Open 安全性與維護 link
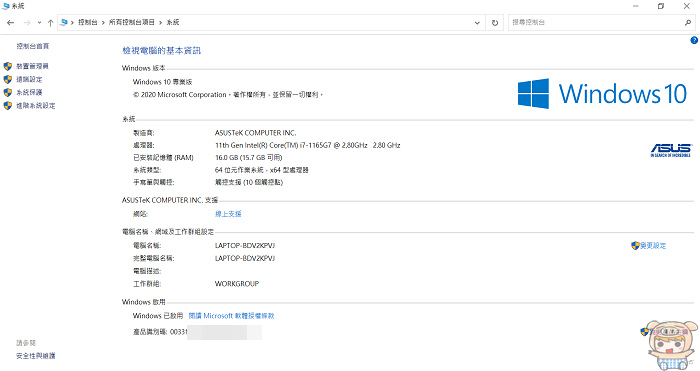This screenshot has height=371, width=700. 36,356
